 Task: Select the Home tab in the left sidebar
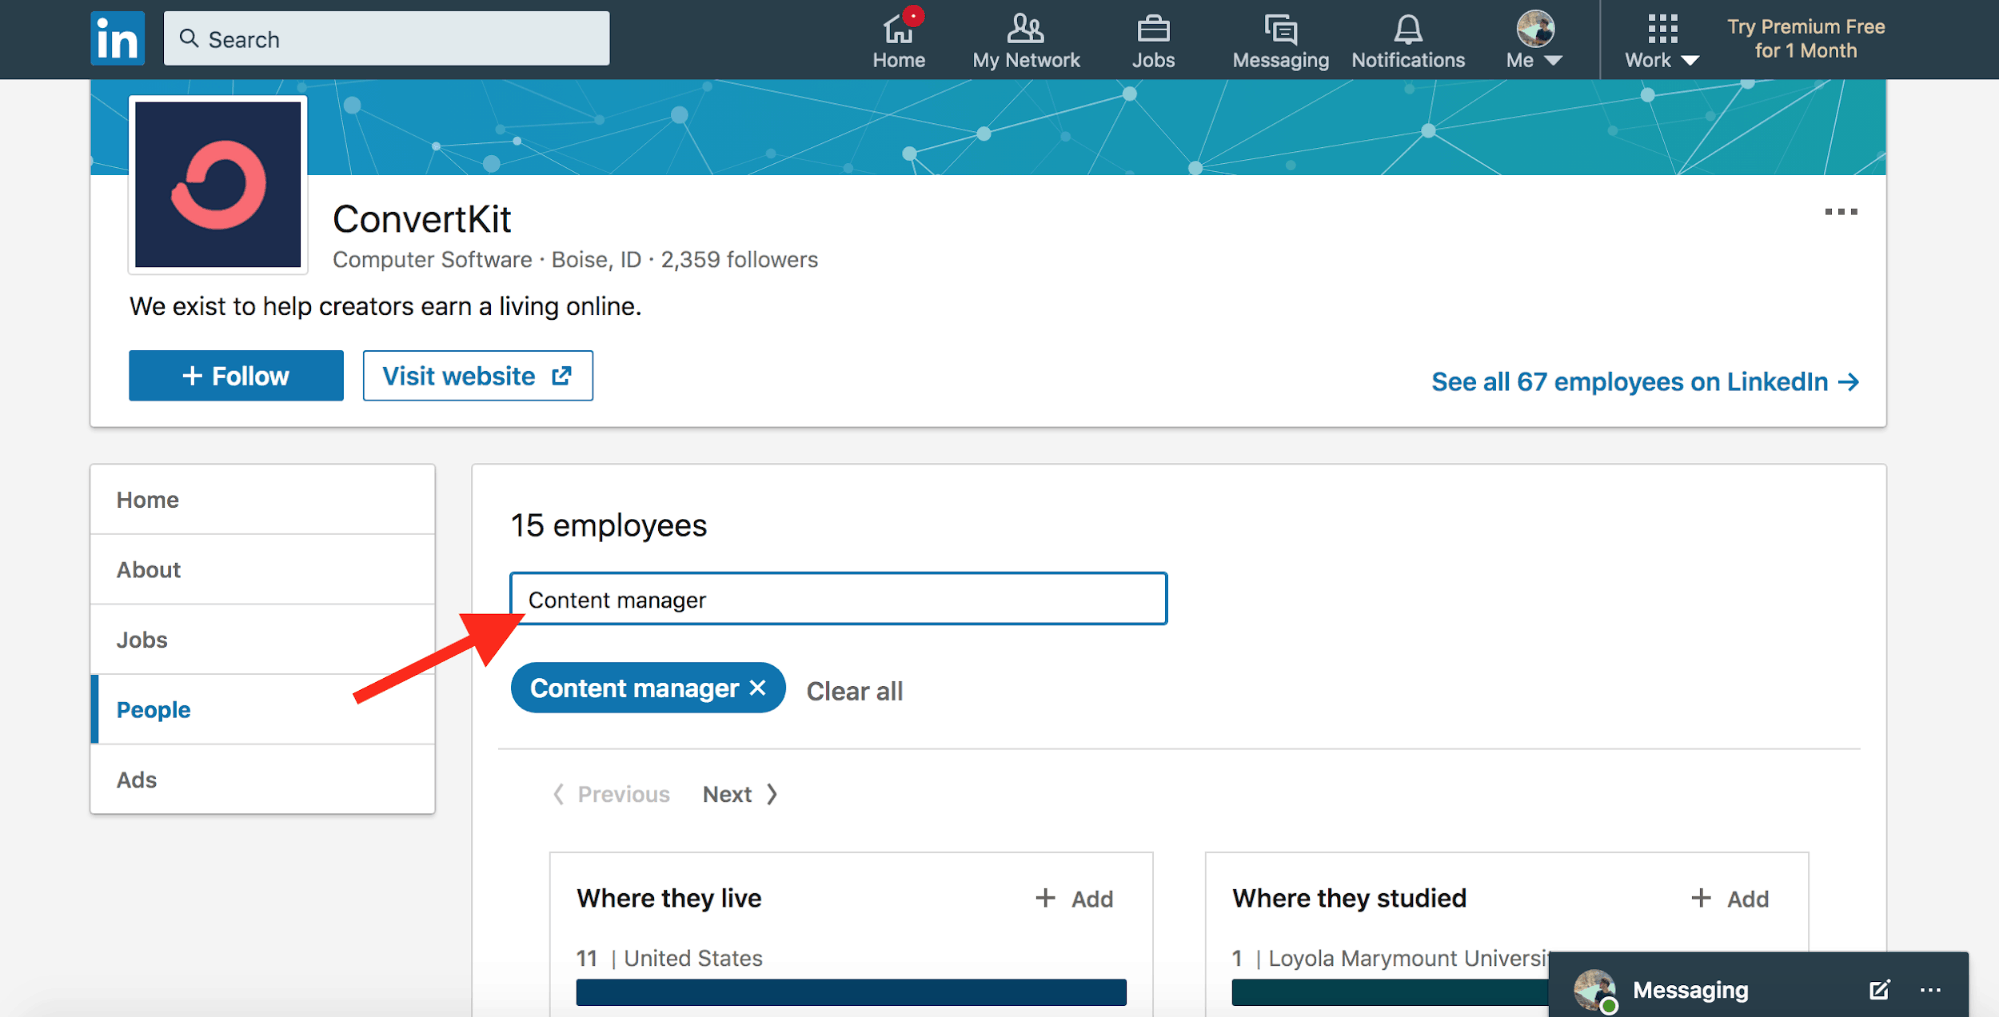(x=262, y=500)
